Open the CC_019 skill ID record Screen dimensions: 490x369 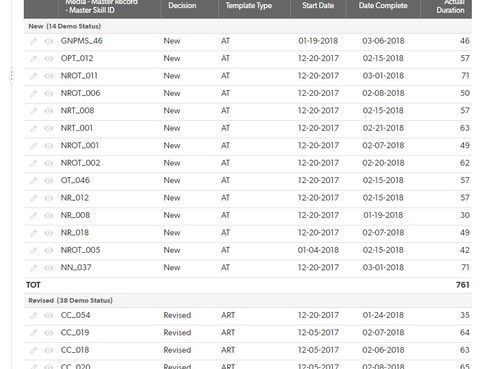point(75,333)
